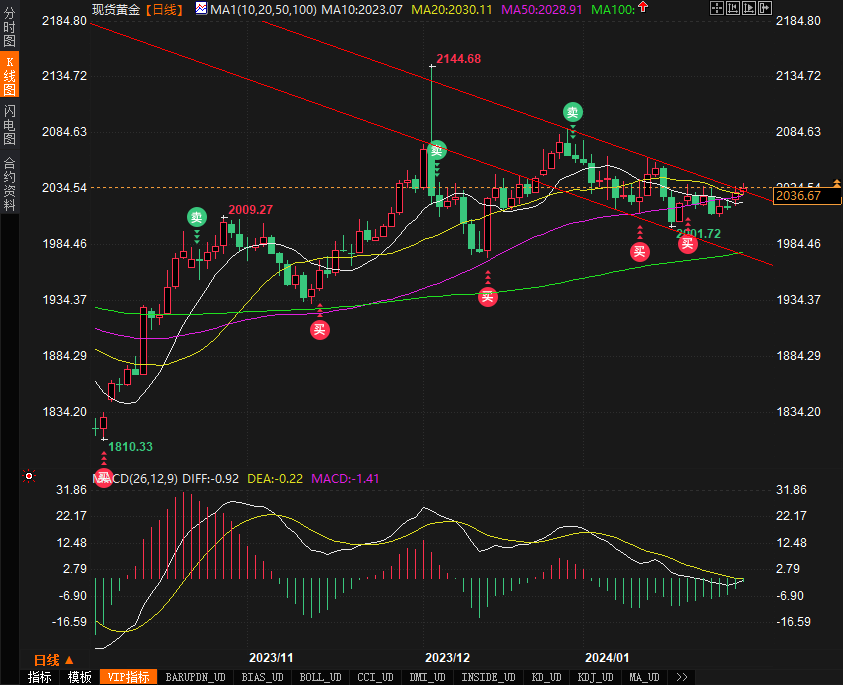Screen dimensions: 843x685
Task: Click the play-forward chart axis icon
Action: point(748,8)
